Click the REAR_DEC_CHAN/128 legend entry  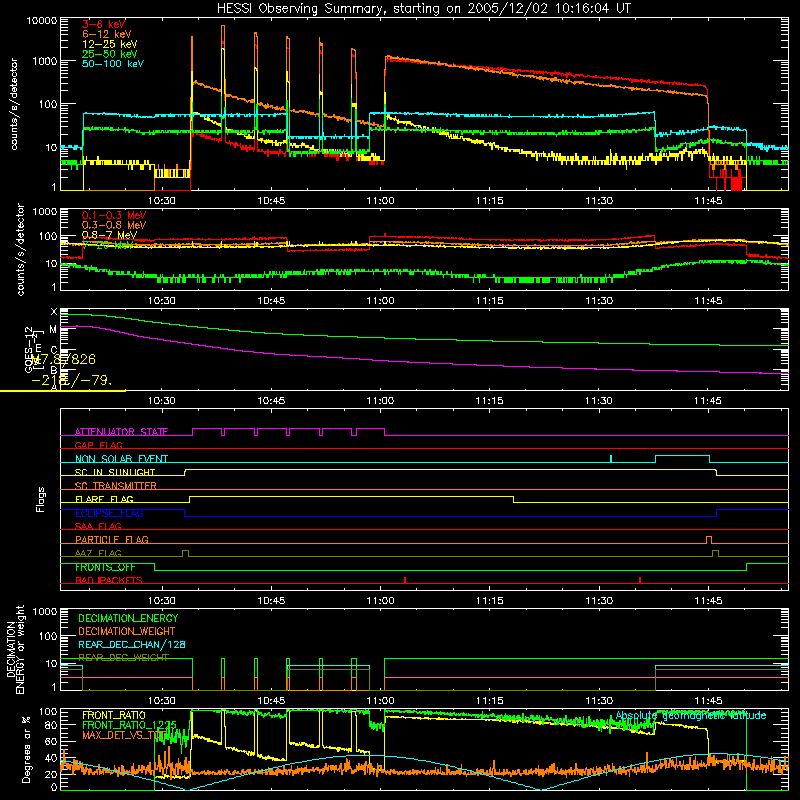tap(132, 644)
